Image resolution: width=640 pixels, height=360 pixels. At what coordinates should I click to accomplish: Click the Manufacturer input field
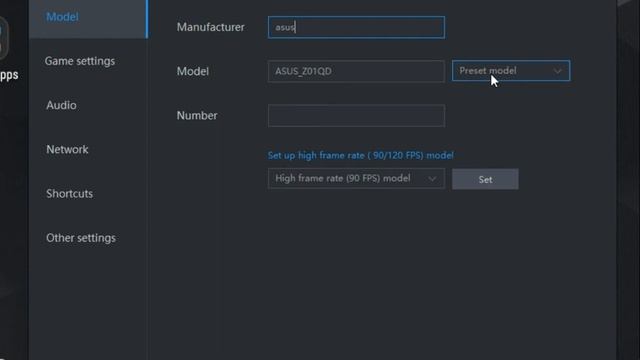pyautogui.click(x=356, y=27)
